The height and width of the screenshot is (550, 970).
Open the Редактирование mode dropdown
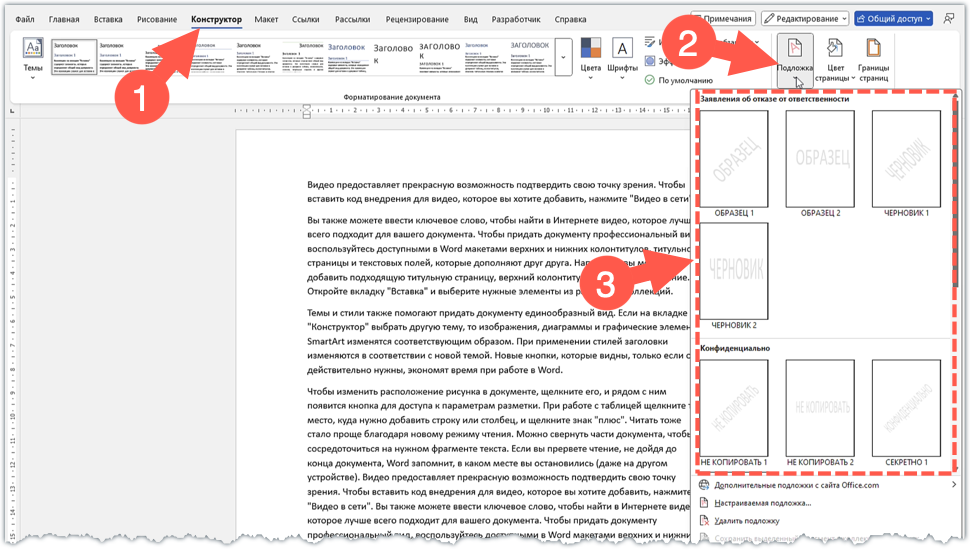805,19
